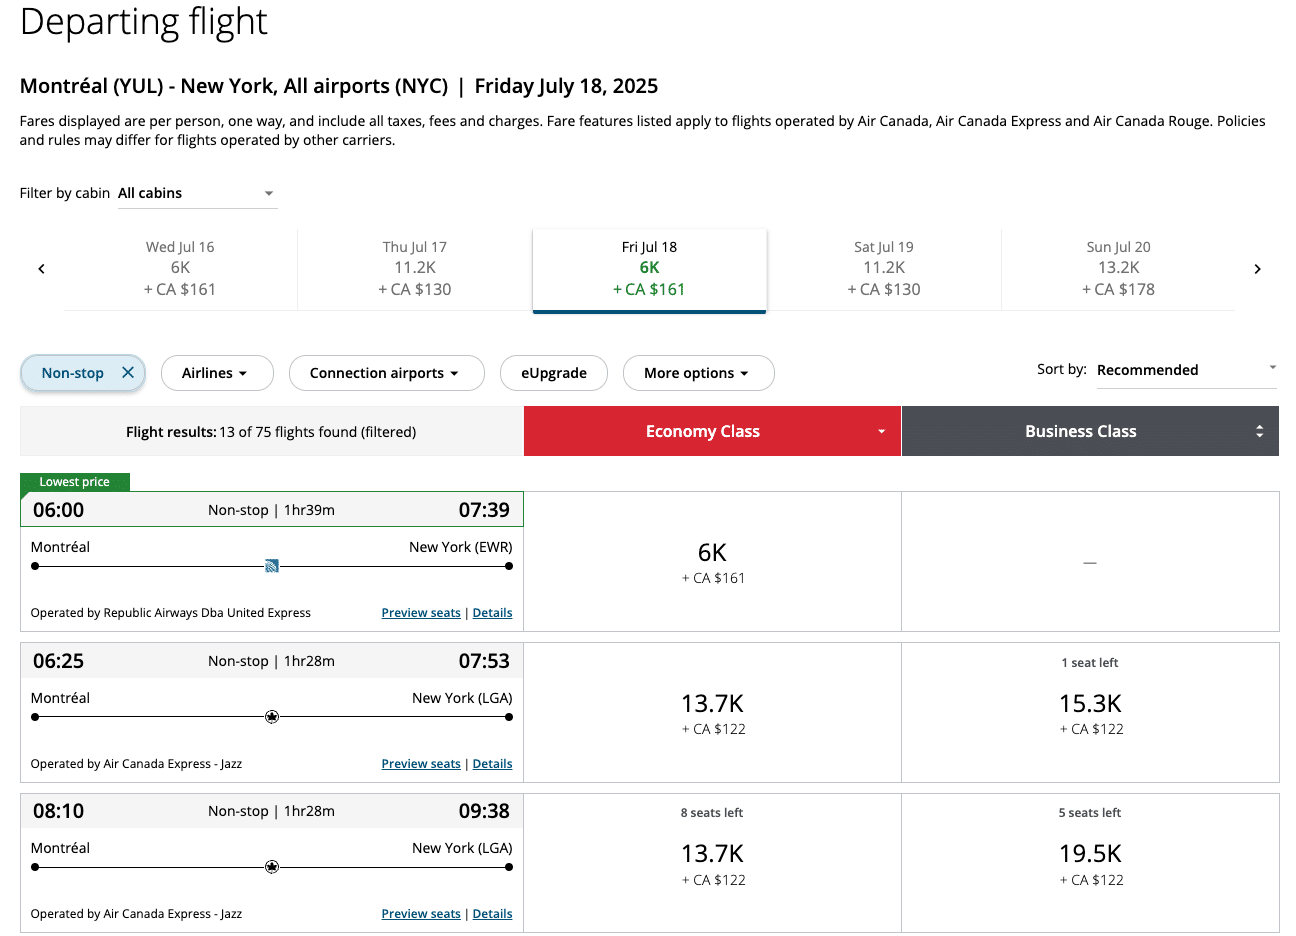Screen dimensions: 1296x936
Task: Switch to Sat Jul 19 date tab
Action: click(884, 269)
